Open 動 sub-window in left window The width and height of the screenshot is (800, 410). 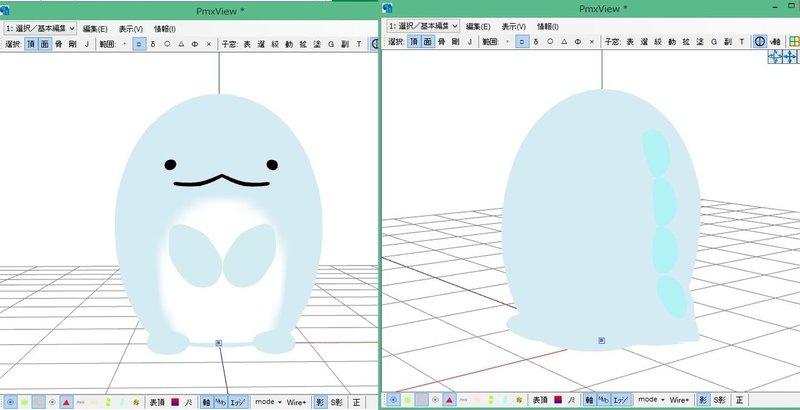(289, 44)
